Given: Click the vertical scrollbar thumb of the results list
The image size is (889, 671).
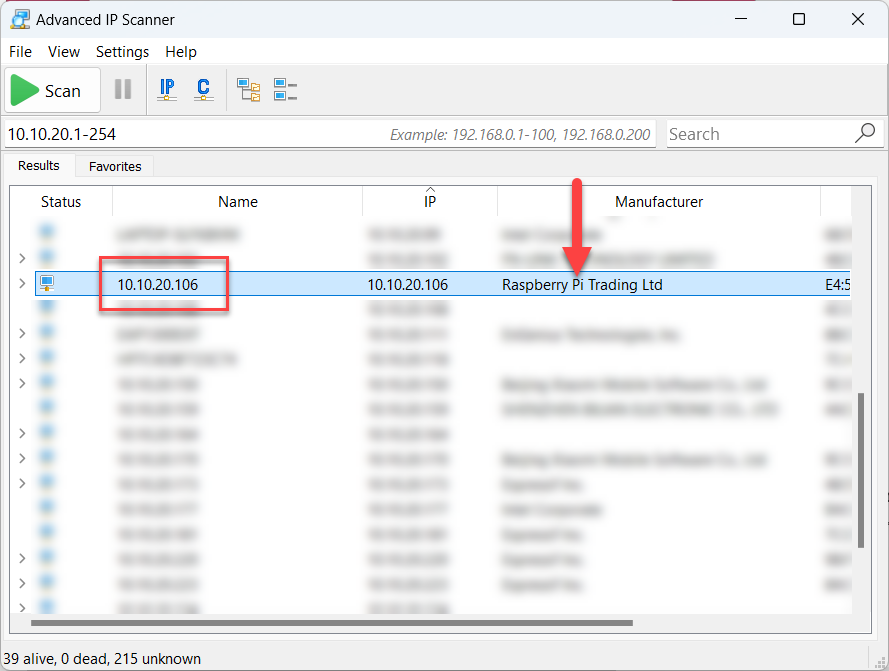Looking at the screenshot, I should click(x=861, y=470).
